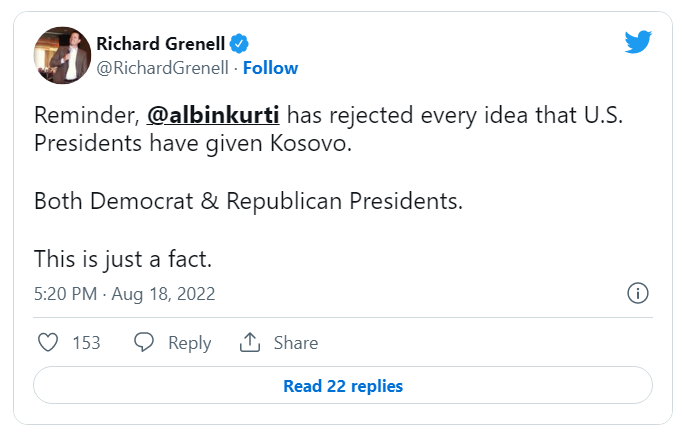Click the blue Twitter bird logo
This screenshot has width=683, height=432.
click(638, 42)
